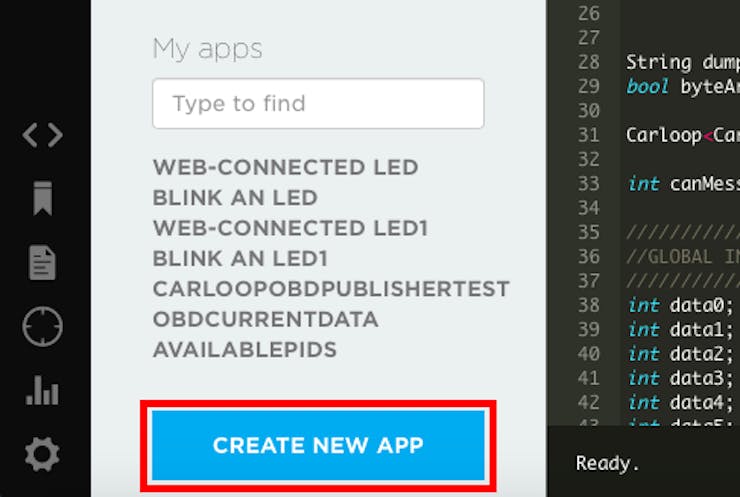This screenshot has width=740, height=497.
Task: Open the Libraries bookmark icon
Action: 42,198
